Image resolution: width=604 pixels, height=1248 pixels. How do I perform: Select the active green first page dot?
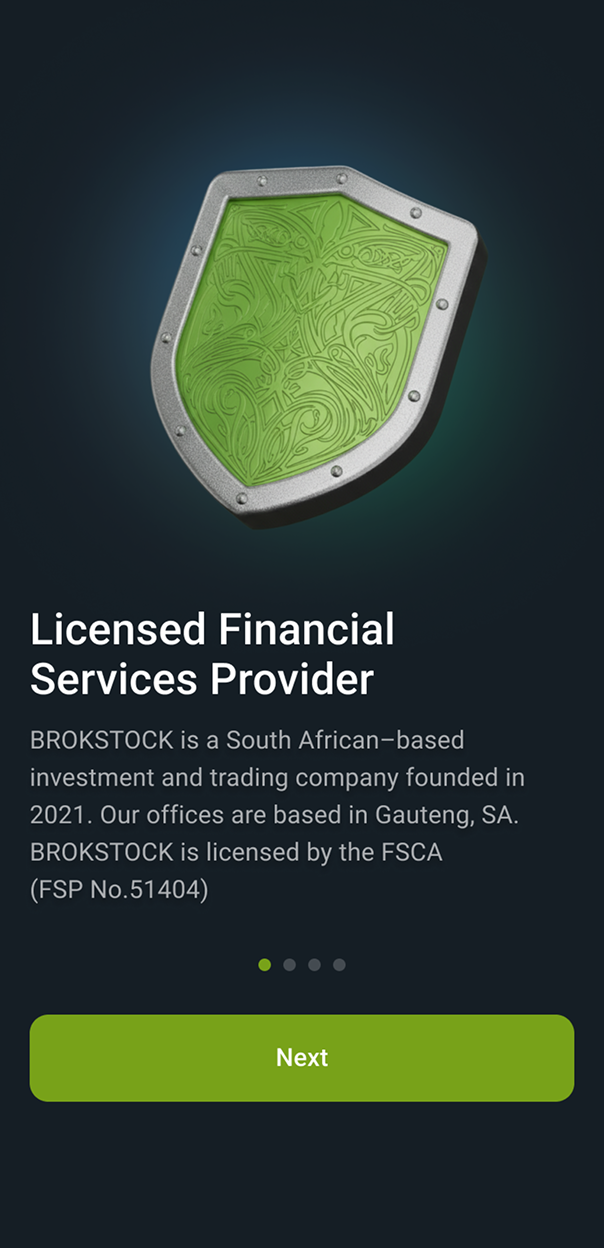(264, 965)
